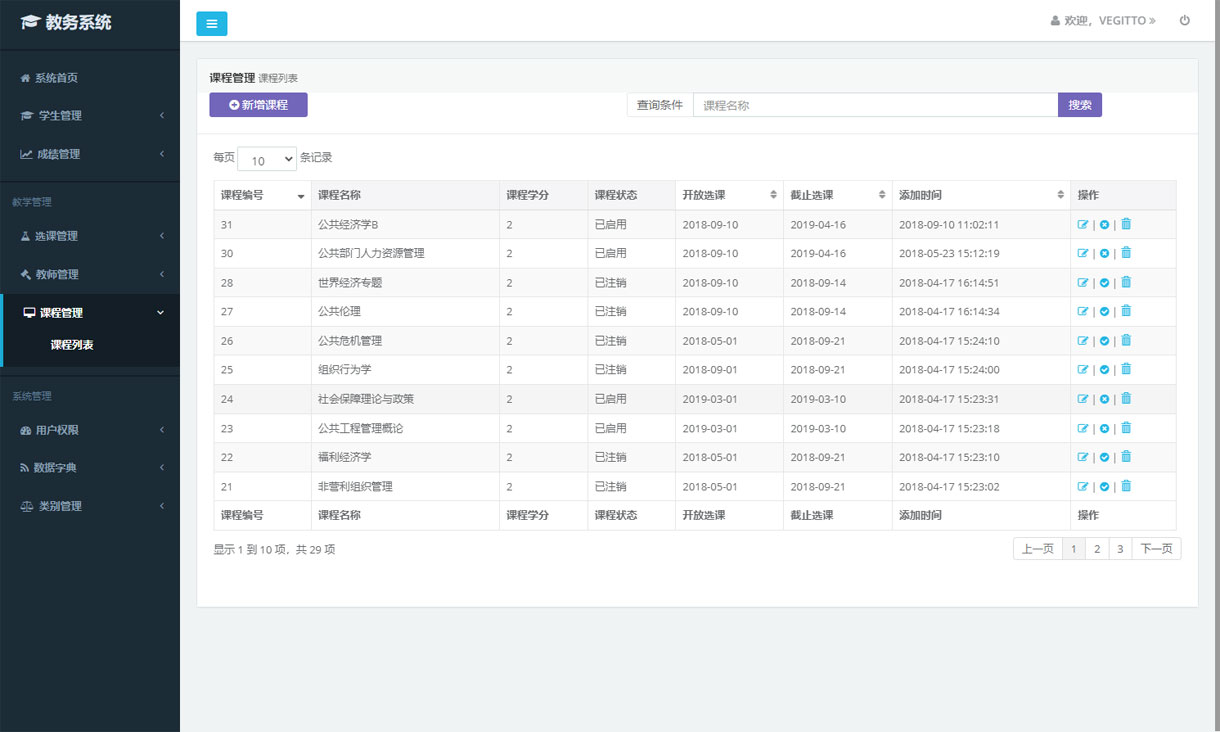Click the hamburger menu button in header

[x=212, y=24]
